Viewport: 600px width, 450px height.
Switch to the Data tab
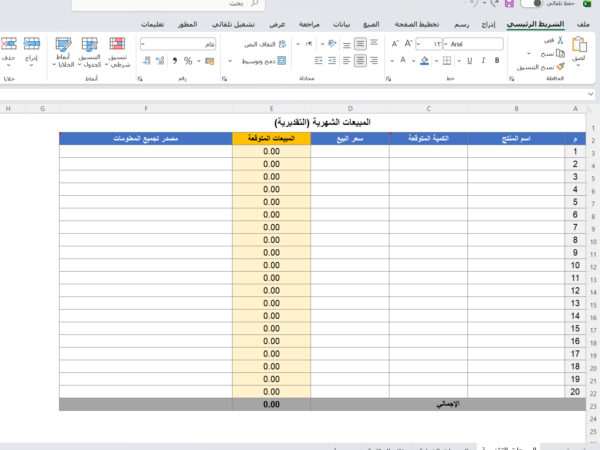[341, 24]
